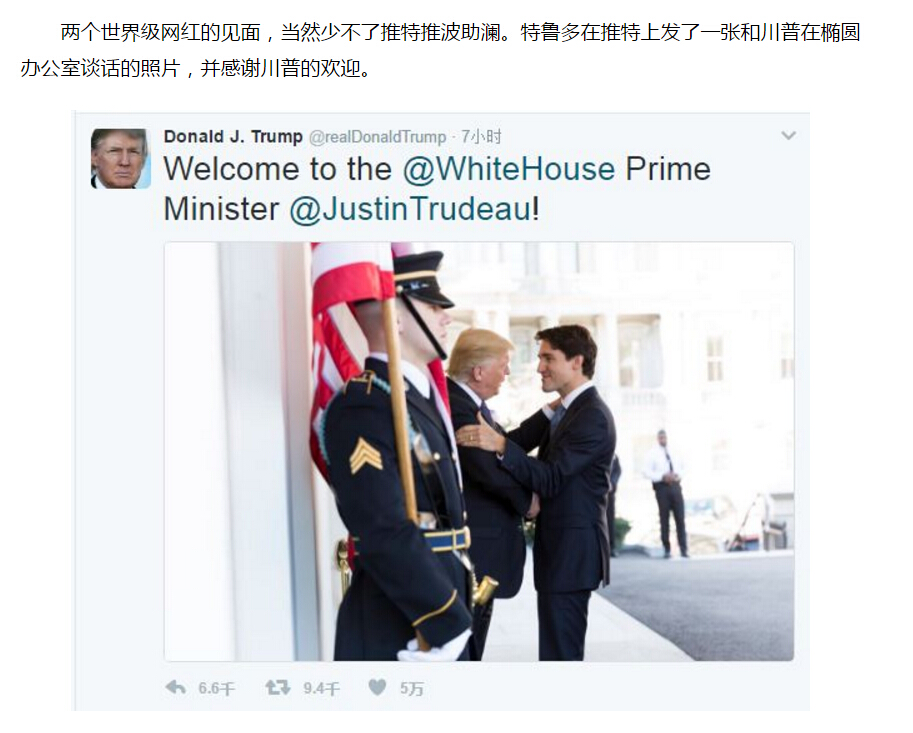Screen dimensions: 913x733
Task: Click the retweet icon
Action: point(278,688)
